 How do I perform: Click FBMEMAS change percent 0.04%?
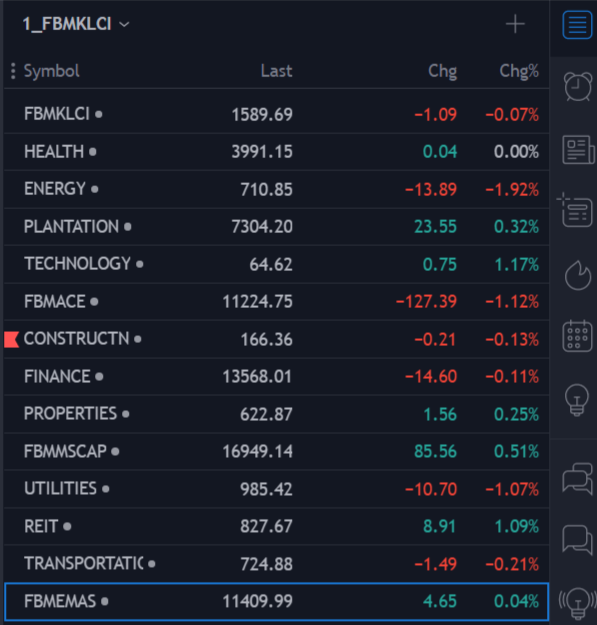pos(516,601)
